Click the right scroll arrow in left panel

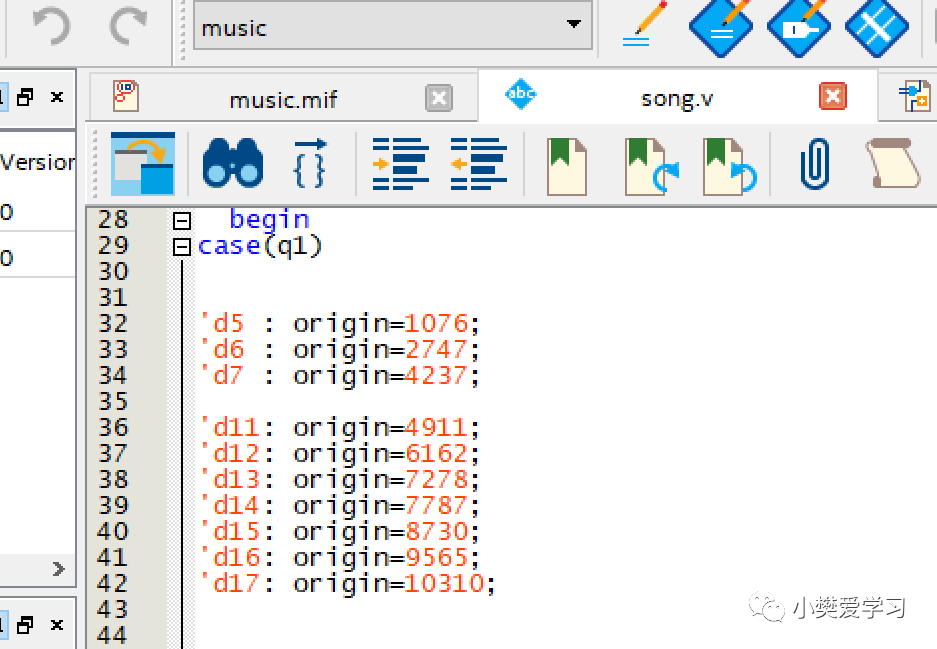59,568
